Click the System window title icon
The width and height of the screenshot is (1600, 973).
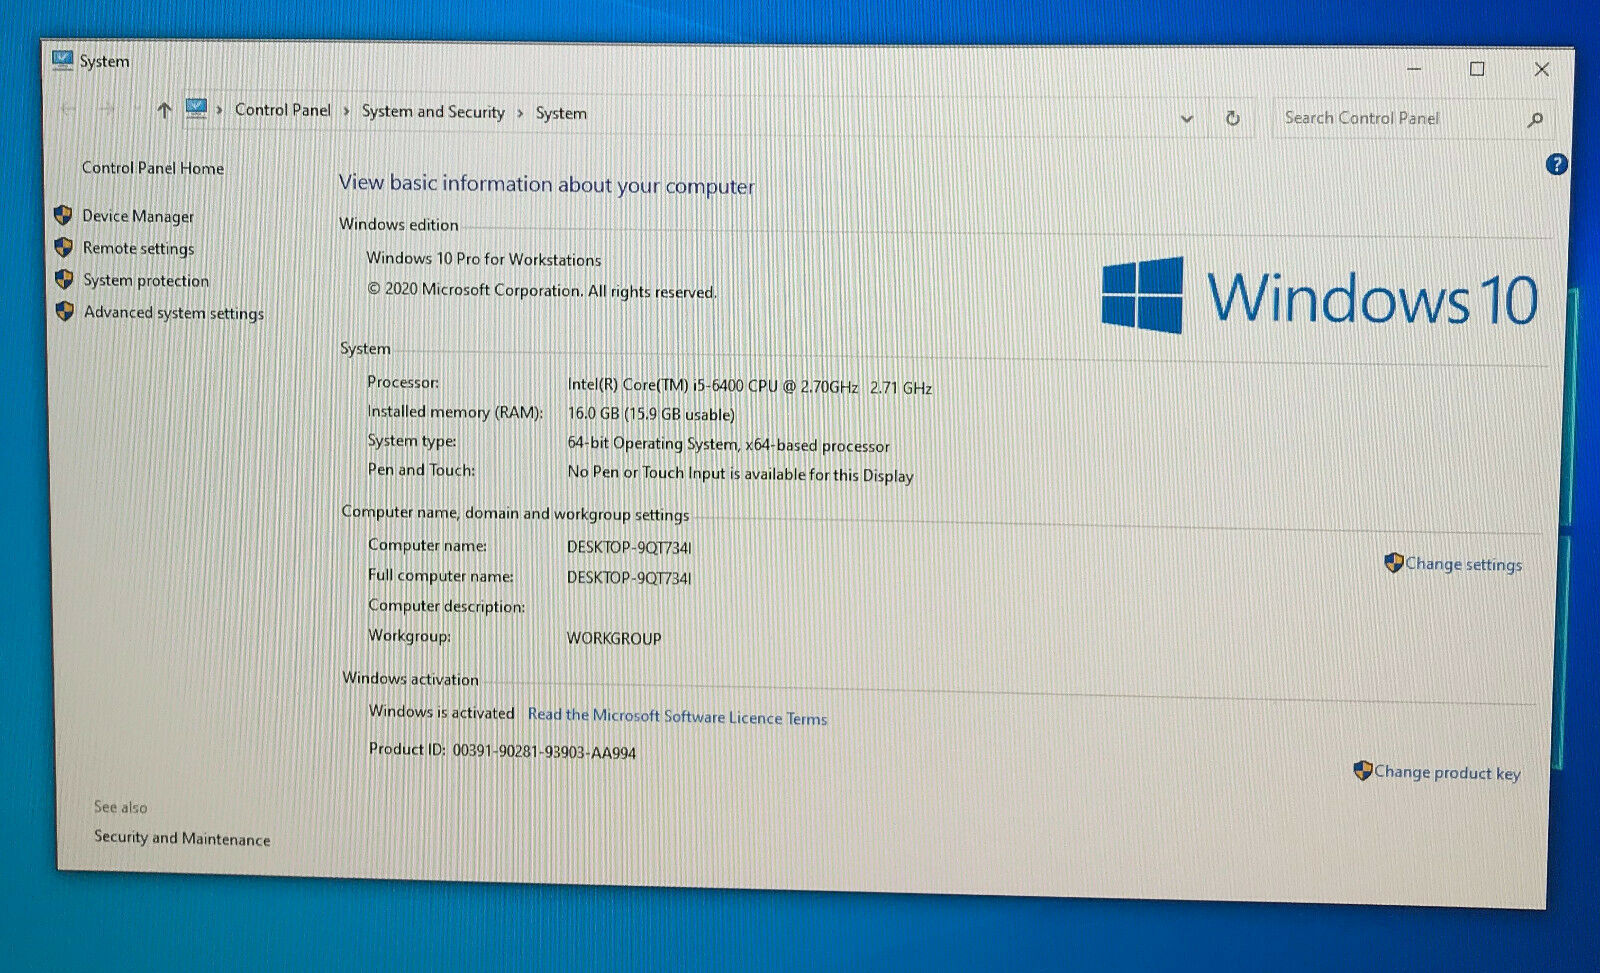click(x=62, y=60)
